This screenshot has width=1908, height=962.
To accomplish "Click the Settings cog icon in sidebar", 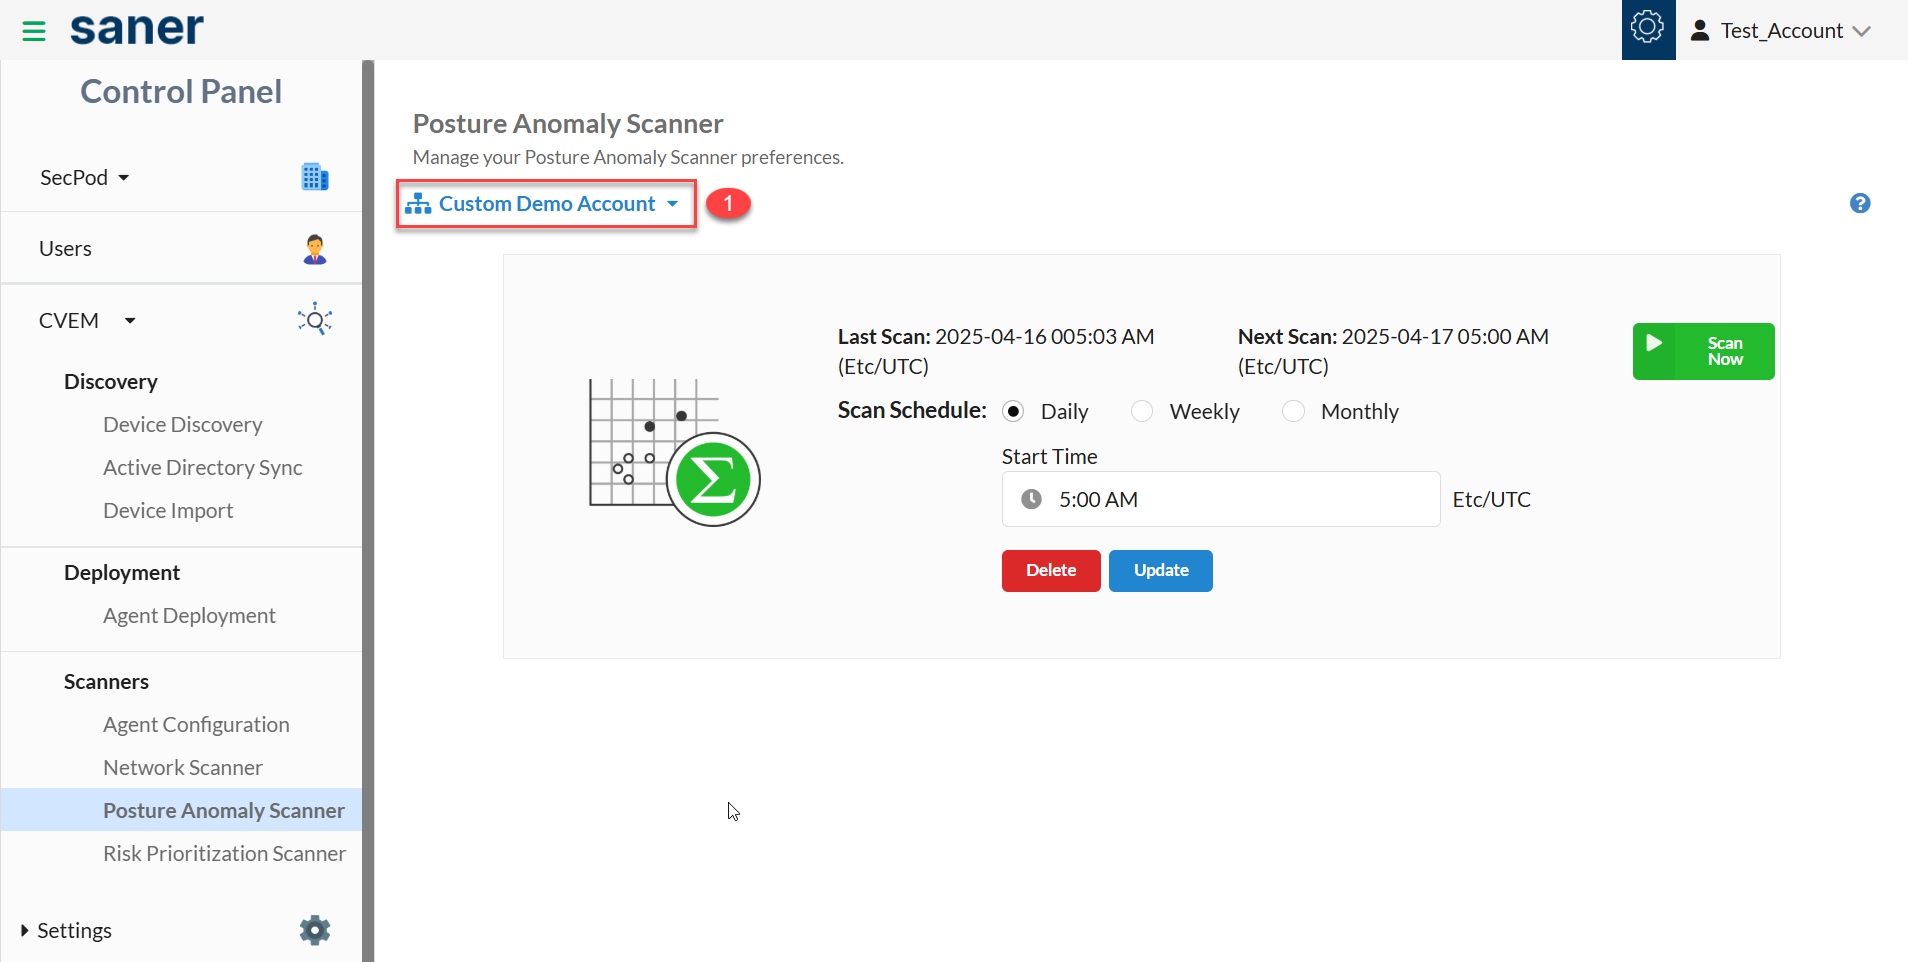I will pyautogui.click(x=315, y=930).
